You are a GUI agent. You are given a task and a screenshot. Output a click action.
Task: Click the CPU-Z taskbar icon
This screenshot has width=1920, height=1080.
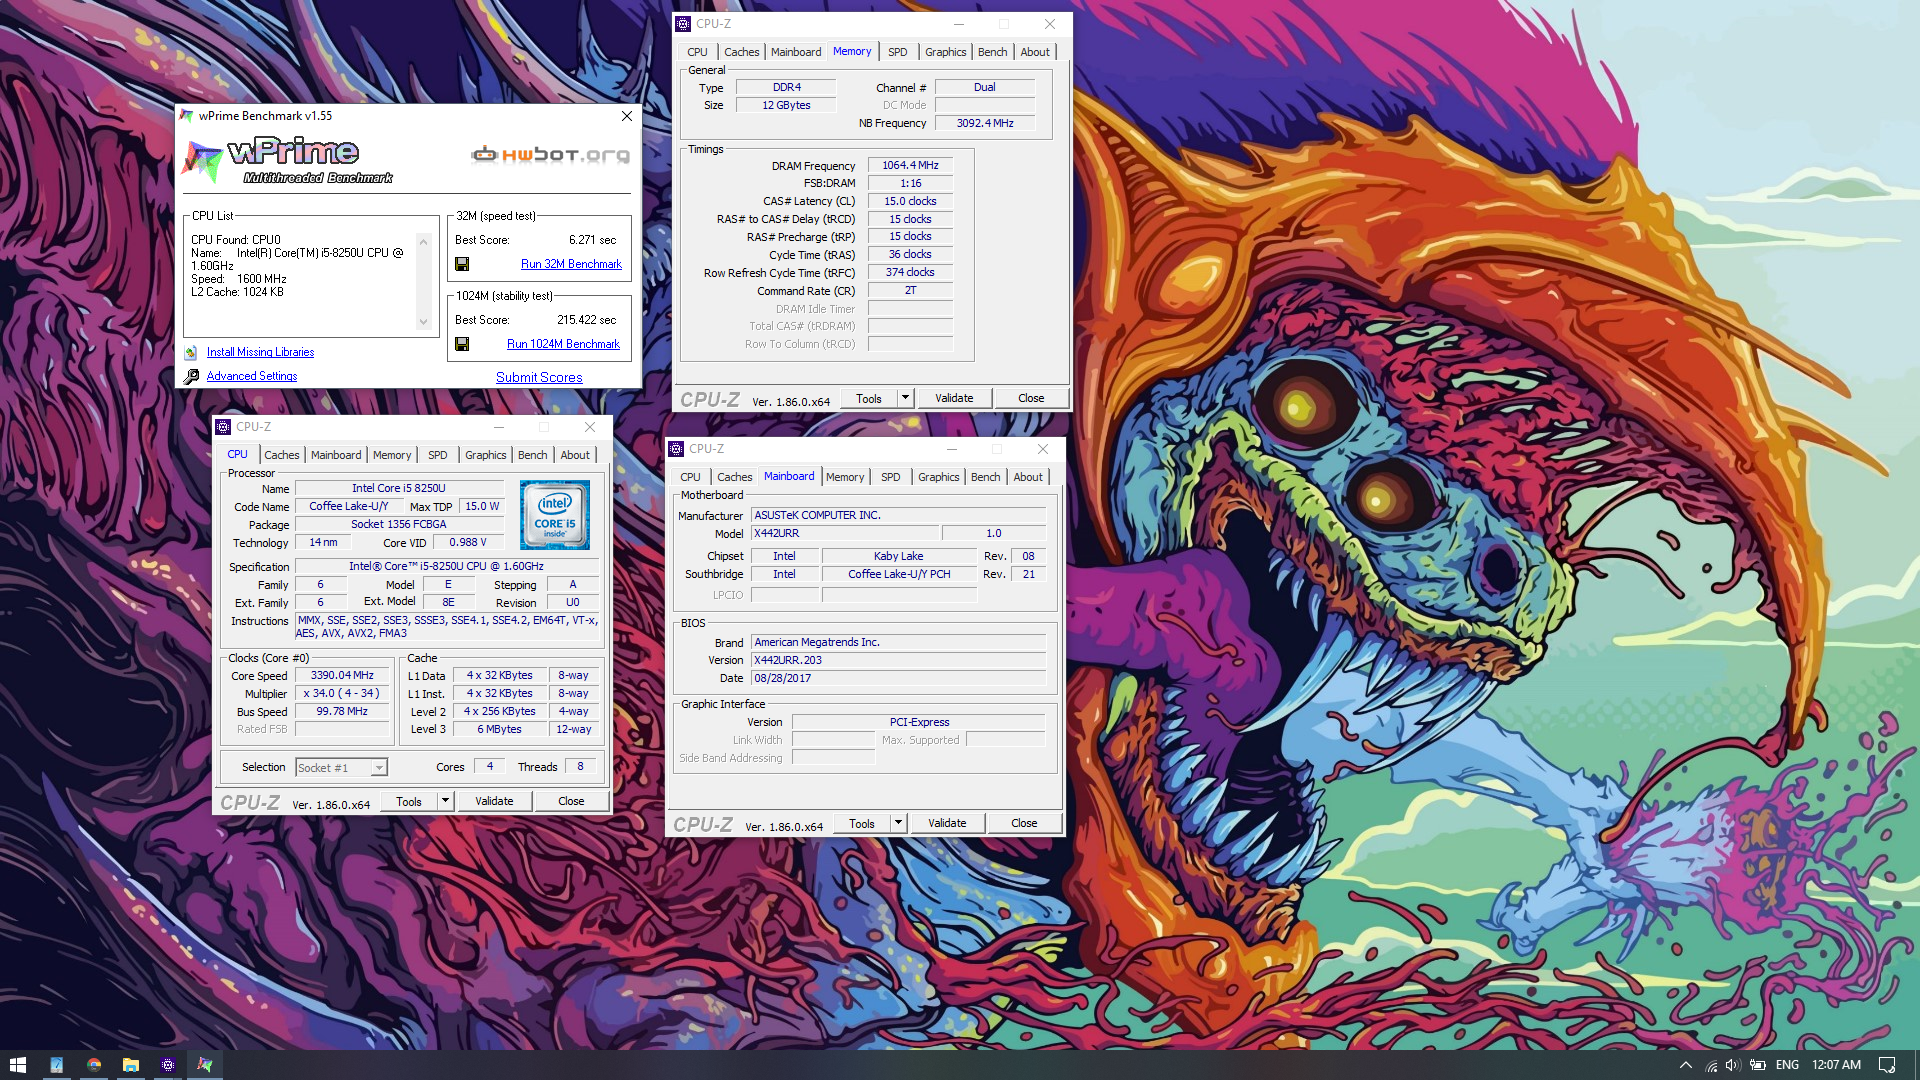point(168,1065)
